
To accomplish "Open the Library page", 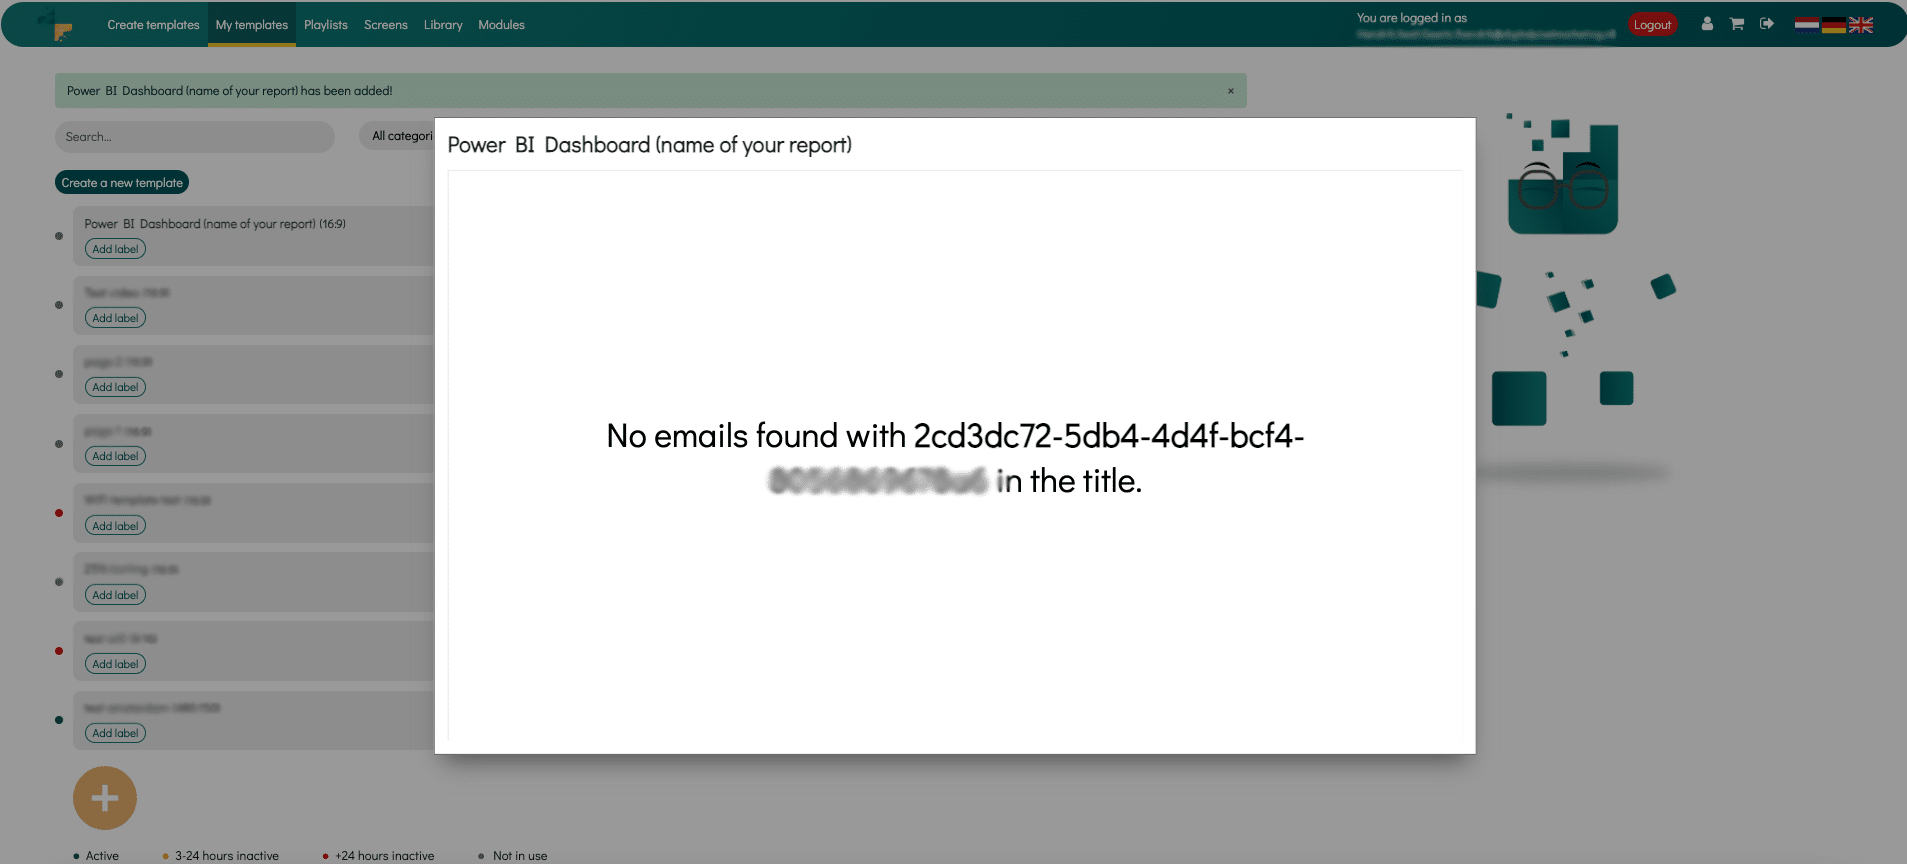I will [443, 25].
